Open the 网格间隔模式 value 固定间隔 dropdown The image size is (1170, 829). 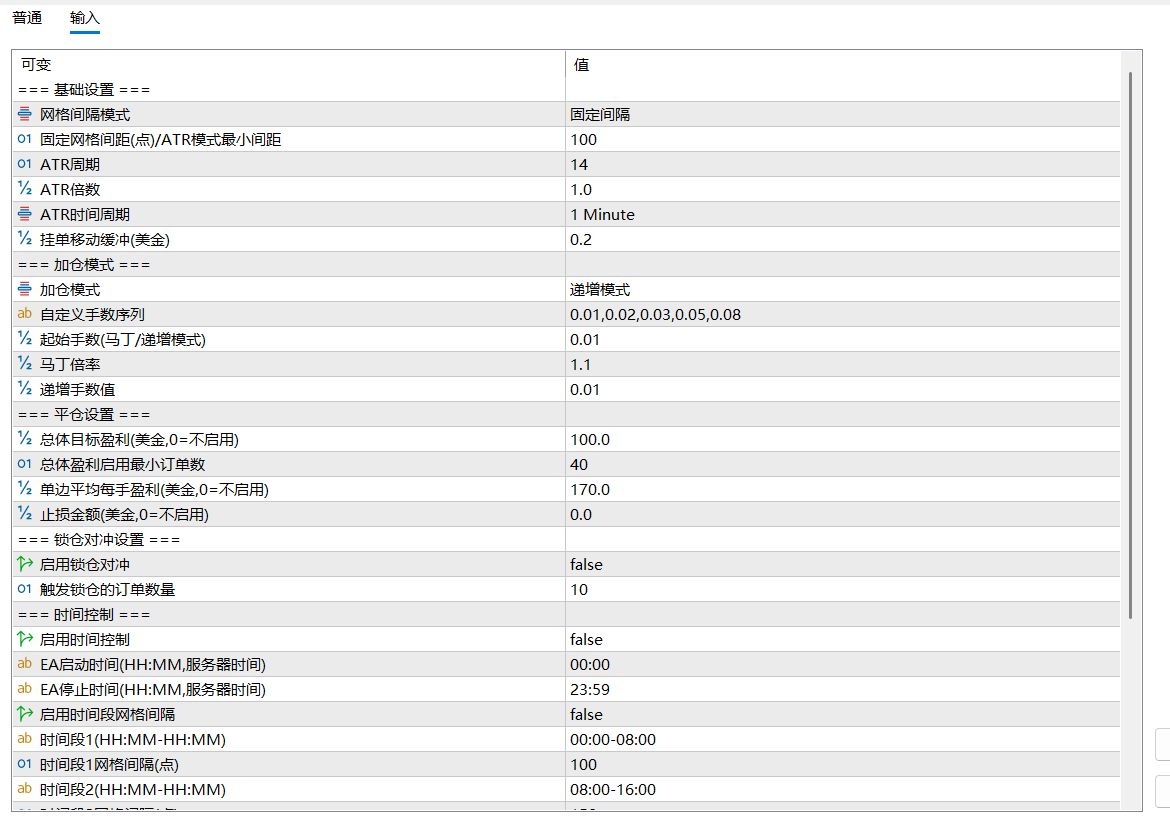(x=842, y=114)
